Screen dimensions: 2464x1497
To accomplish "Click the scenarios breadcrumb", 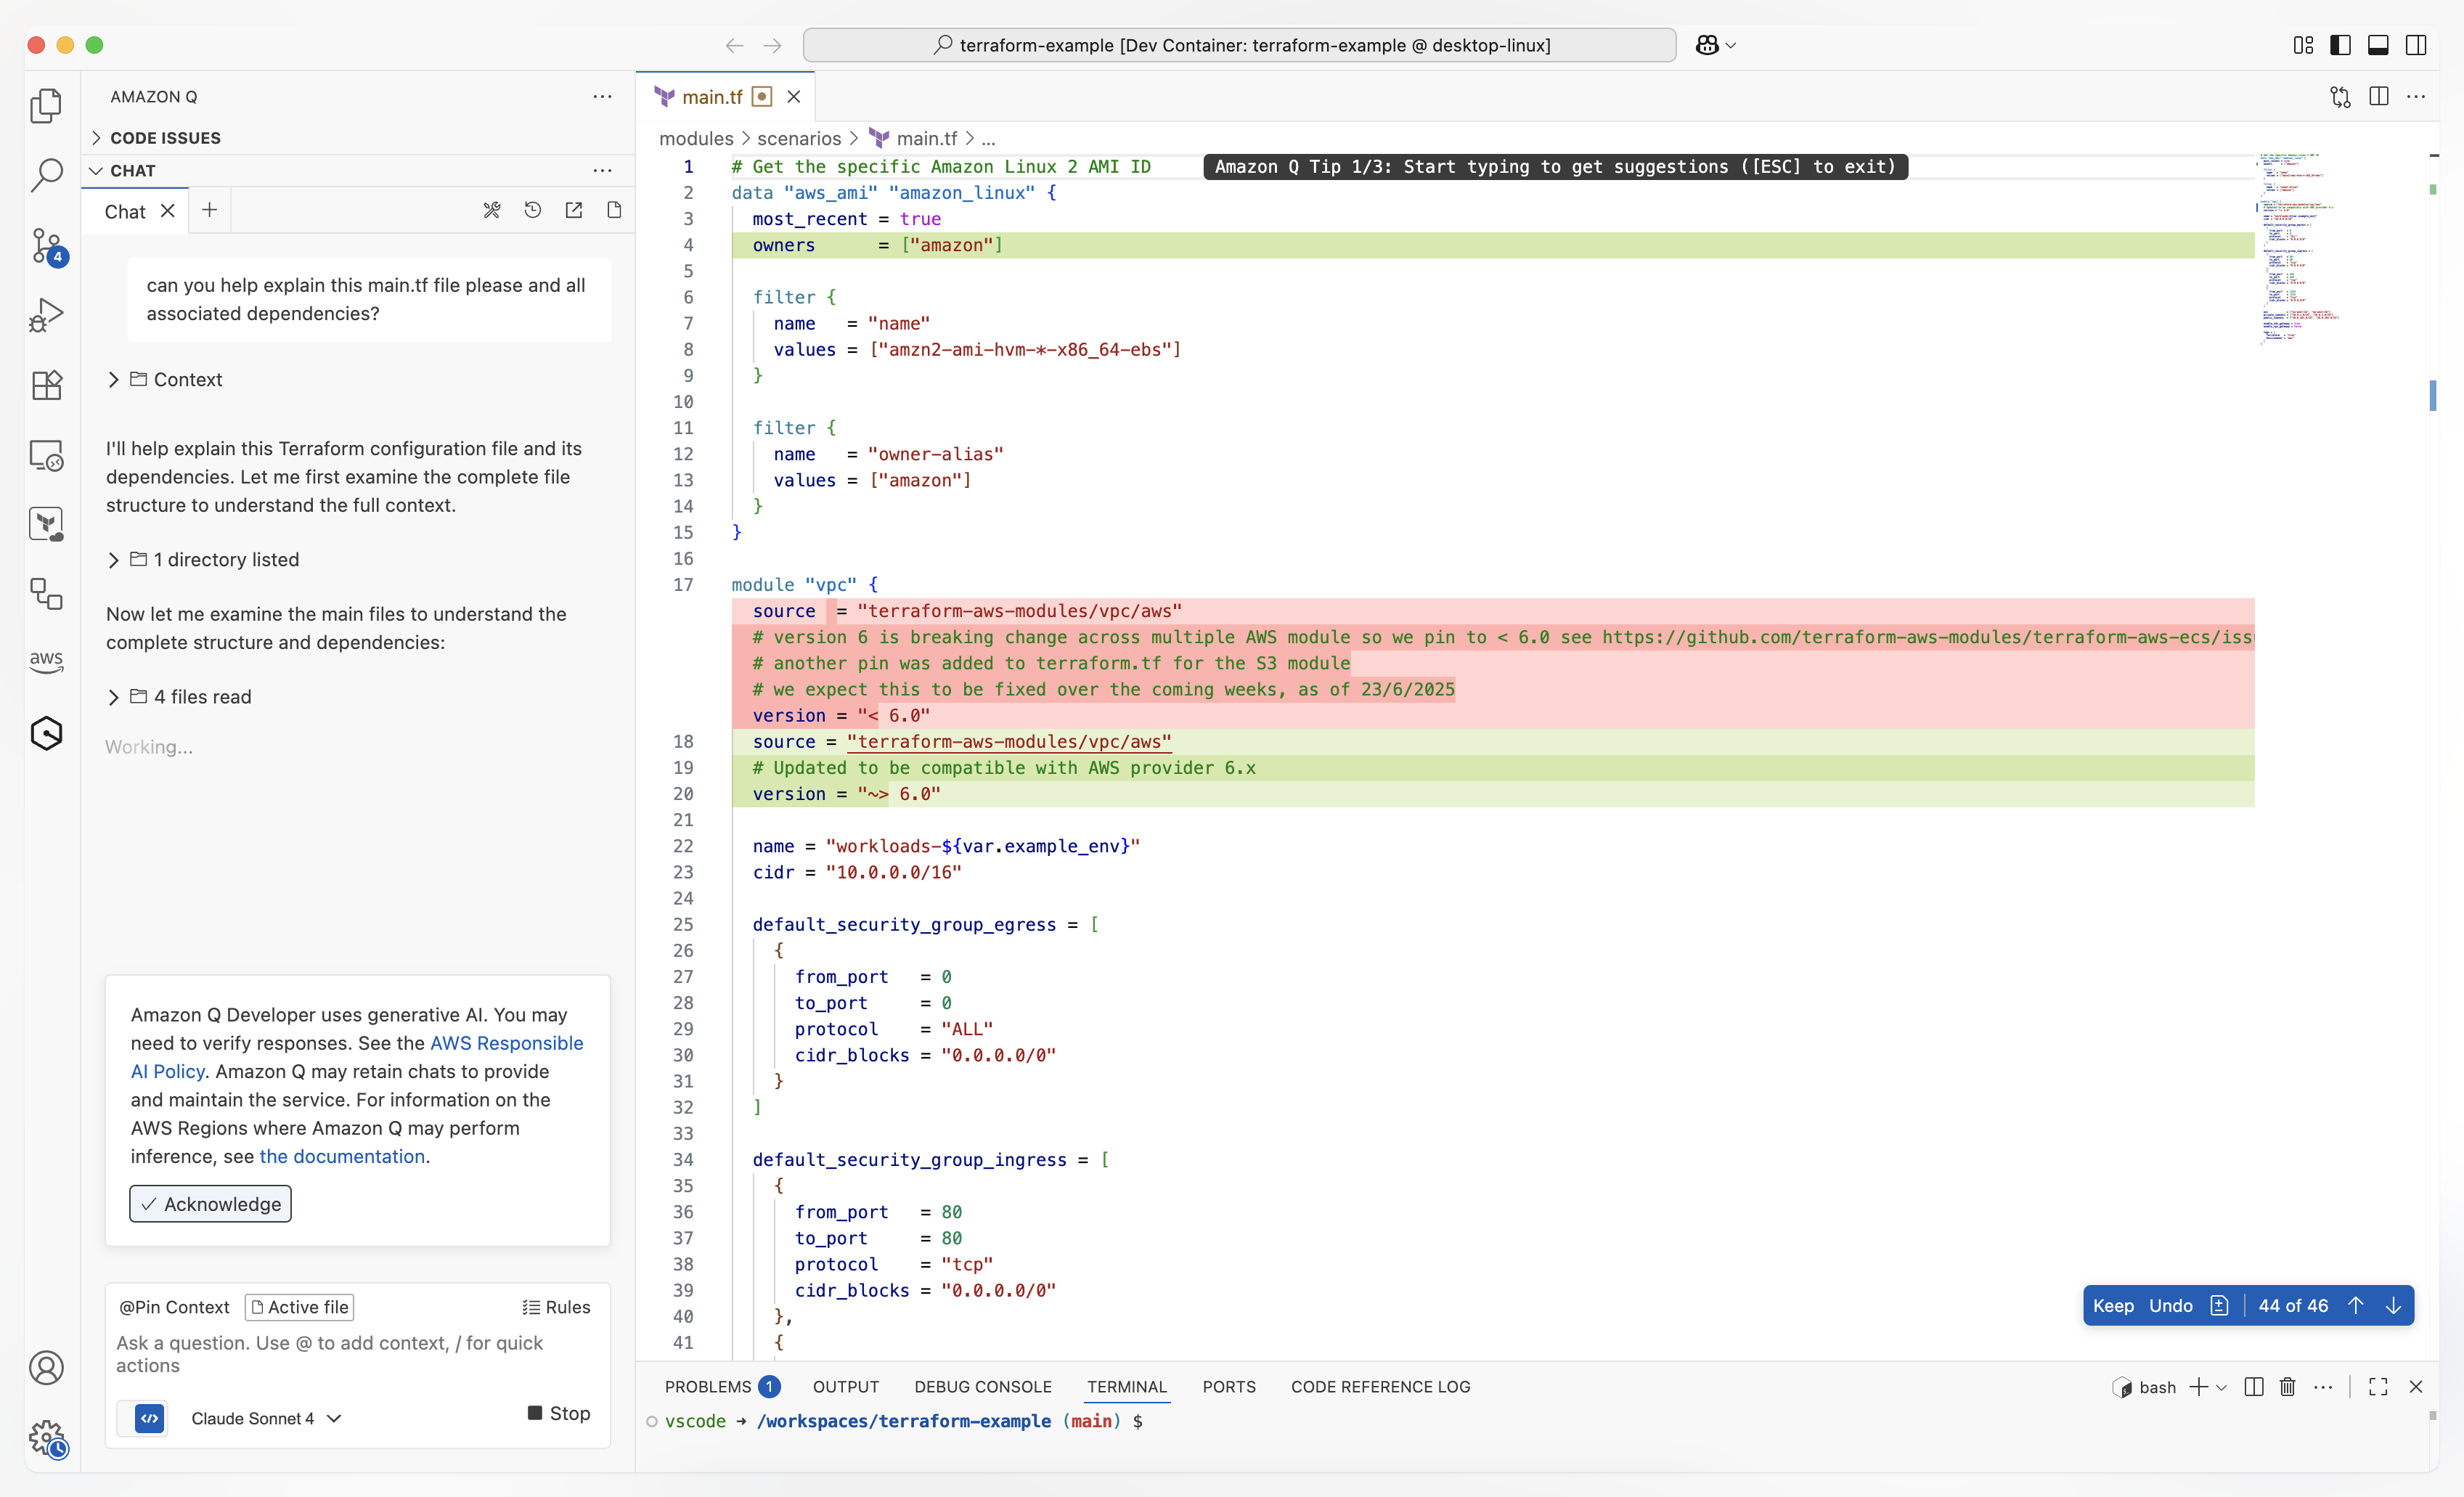I will point(798,138).
